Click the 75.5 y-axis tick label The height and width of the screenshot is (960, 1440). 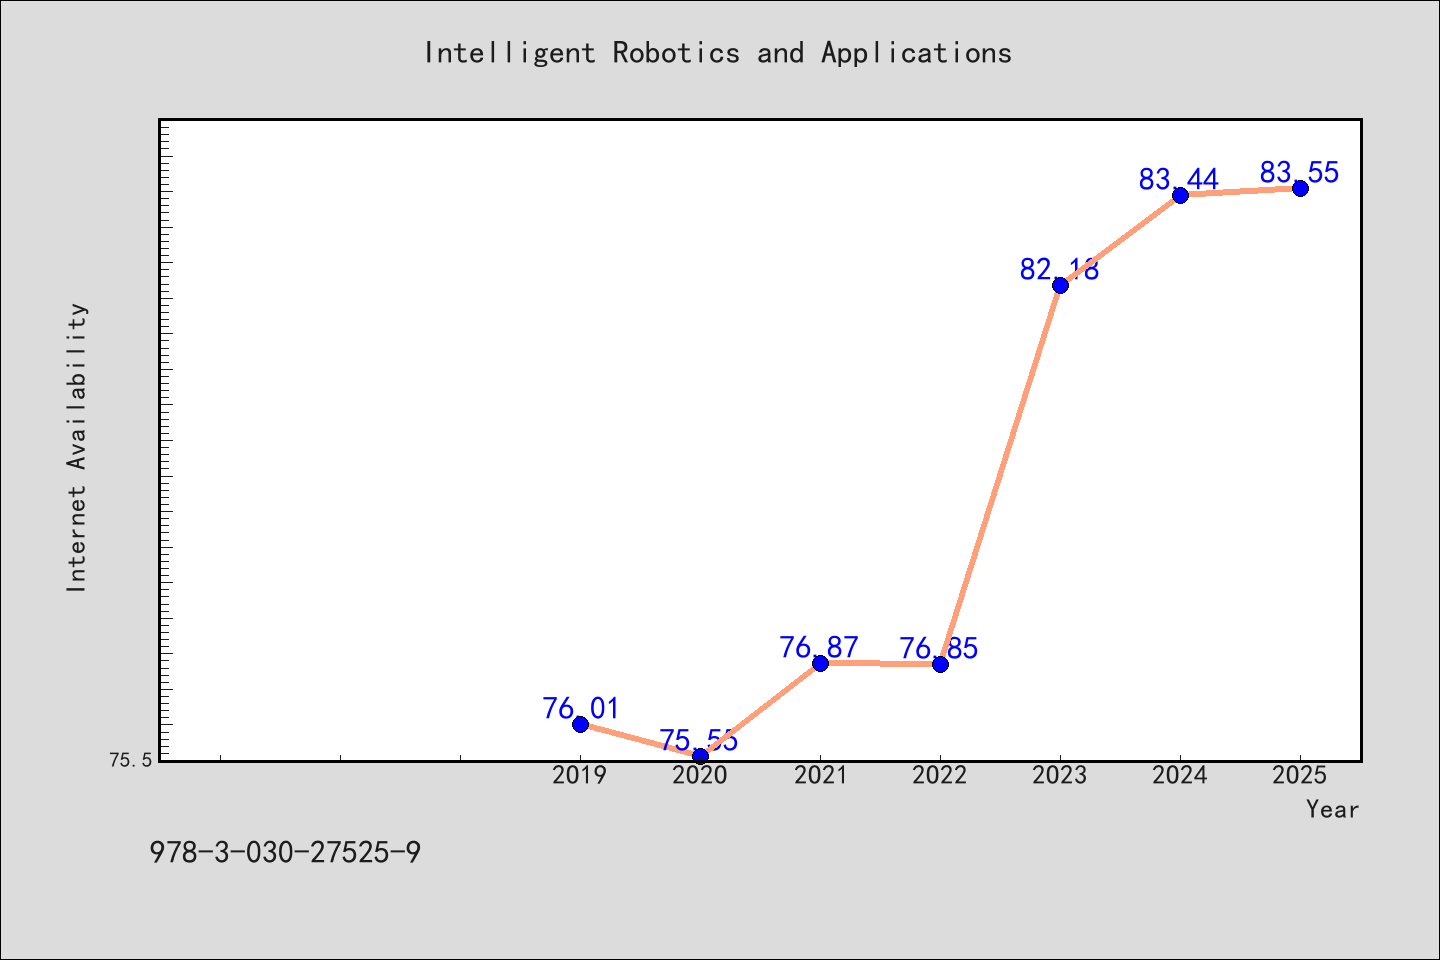click(131, 760)
